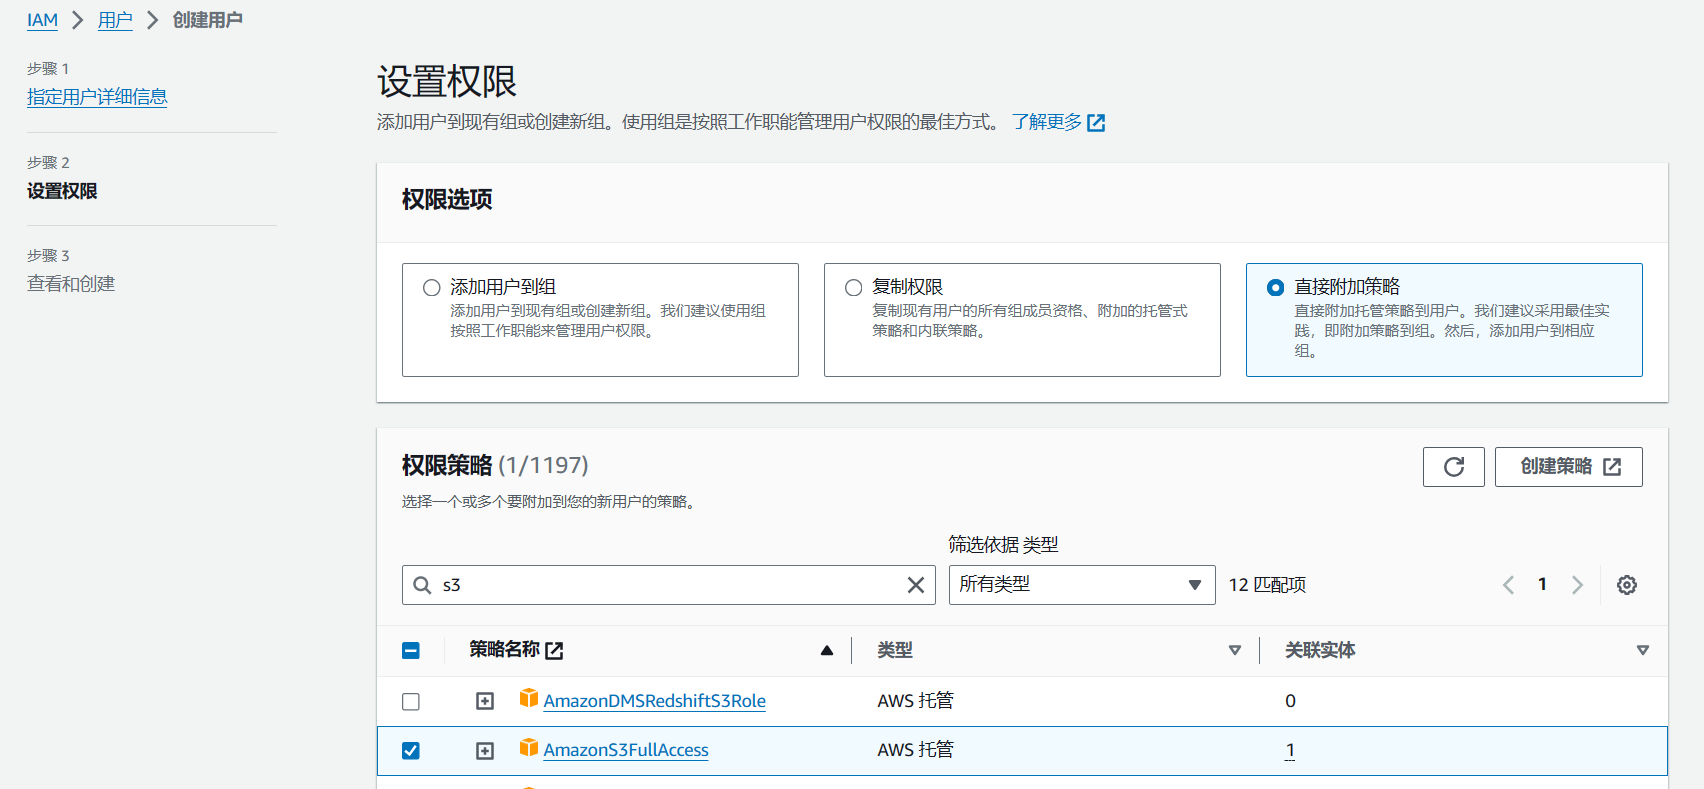
Task: Click AWS 托管 type in AmazonS3FullAccess row
Action: (x=916, y=750)
